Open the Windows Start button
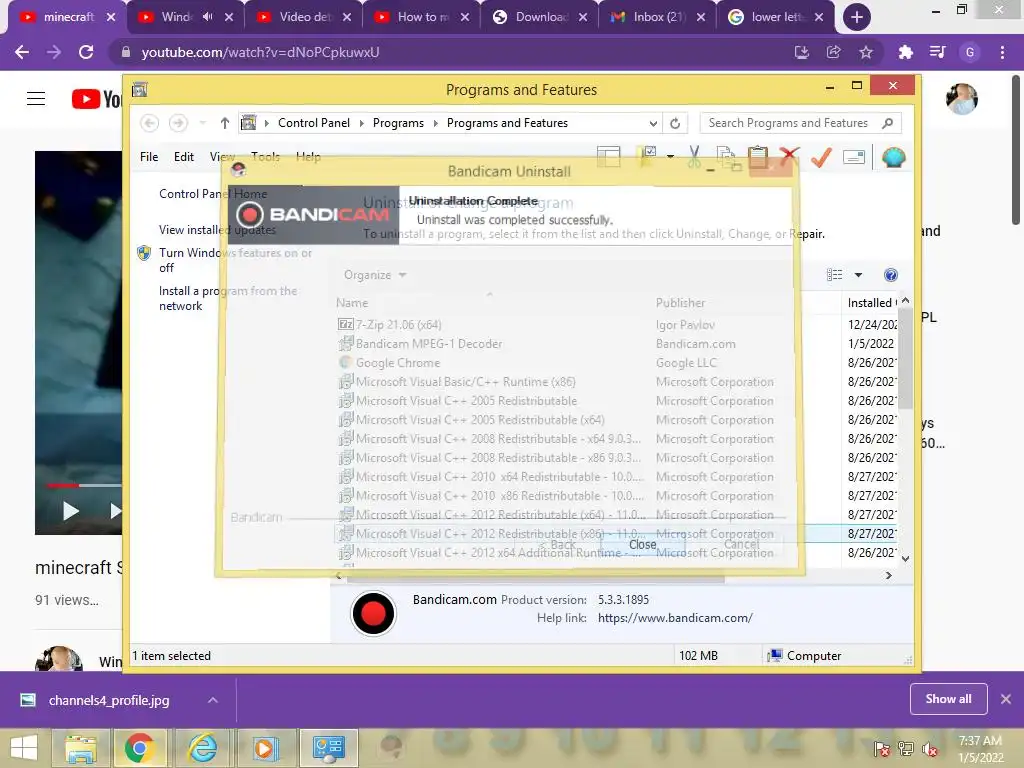The width and height of the screenshot is (1024, 768). [x=24, y=748]
